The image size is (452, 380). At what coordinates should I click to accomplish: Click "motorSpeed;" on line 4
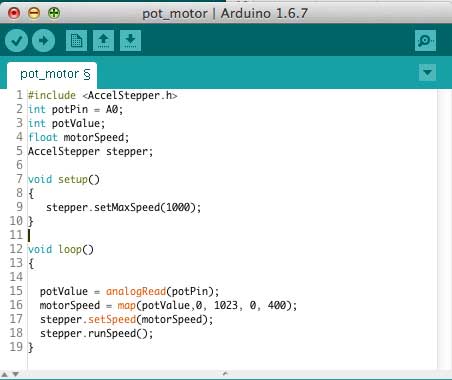pos(96,137)
